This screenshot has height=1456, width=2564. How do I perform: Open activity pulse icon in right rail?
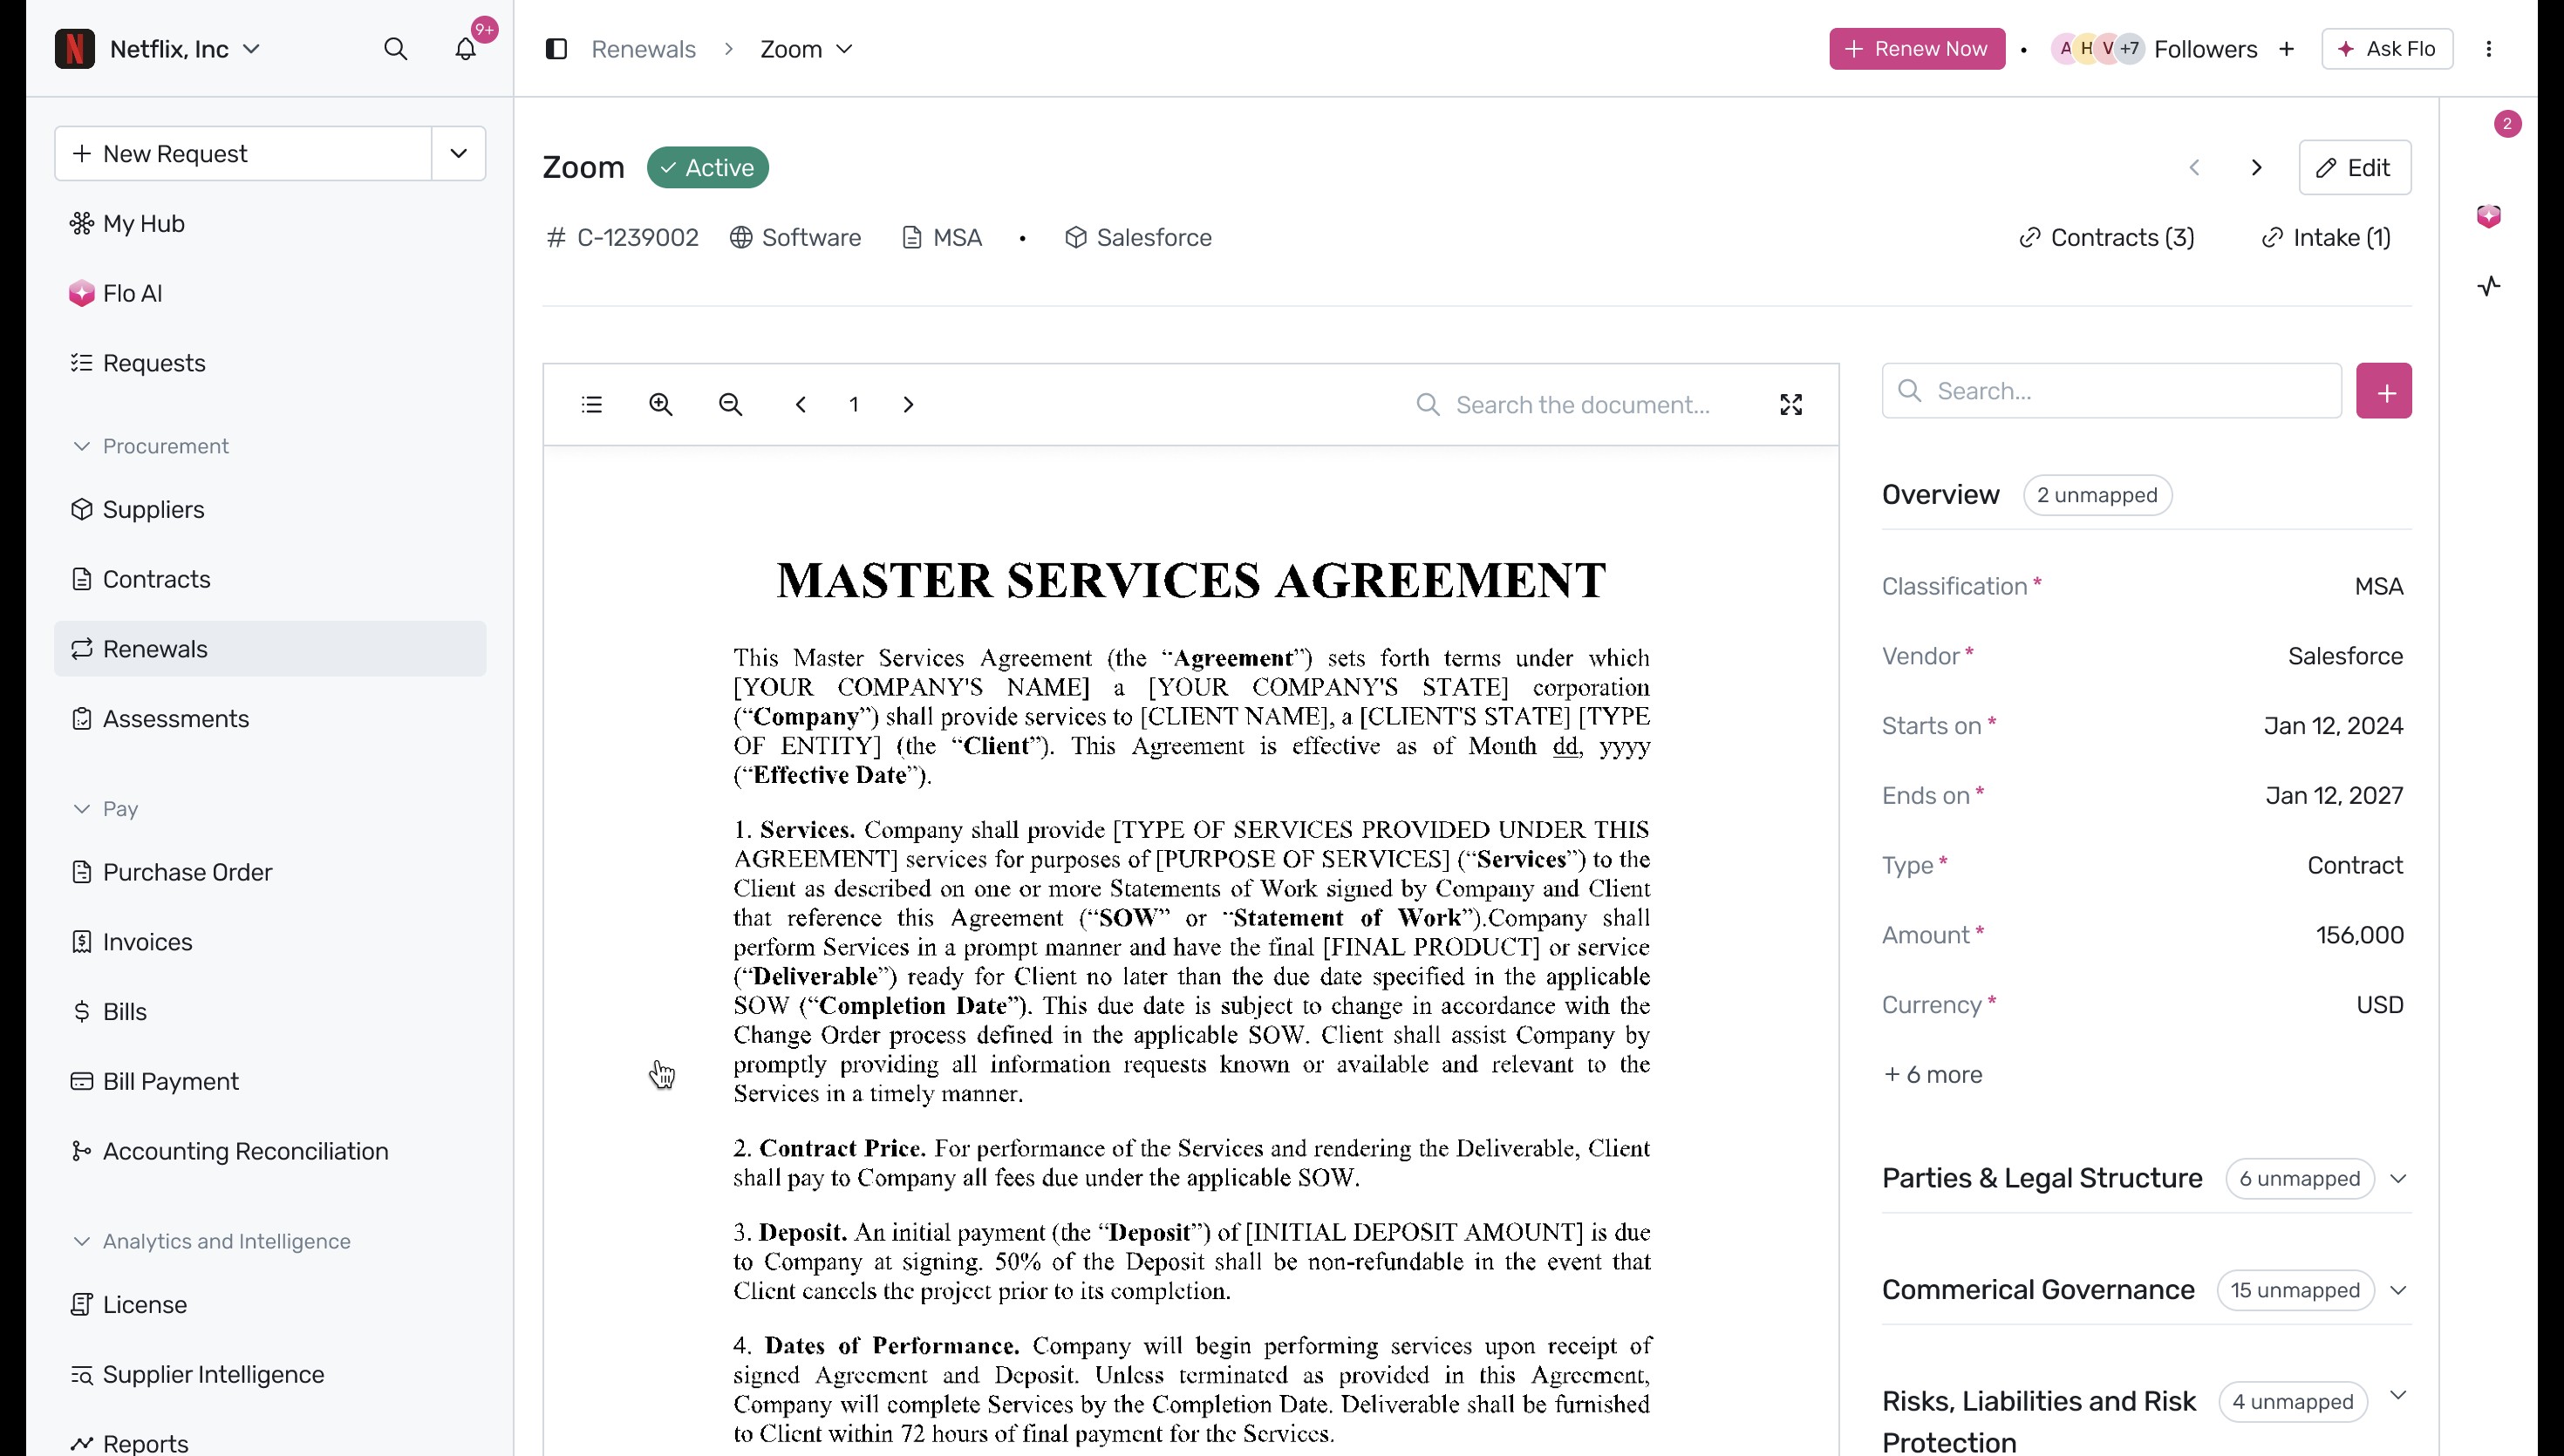(2489, 286)
